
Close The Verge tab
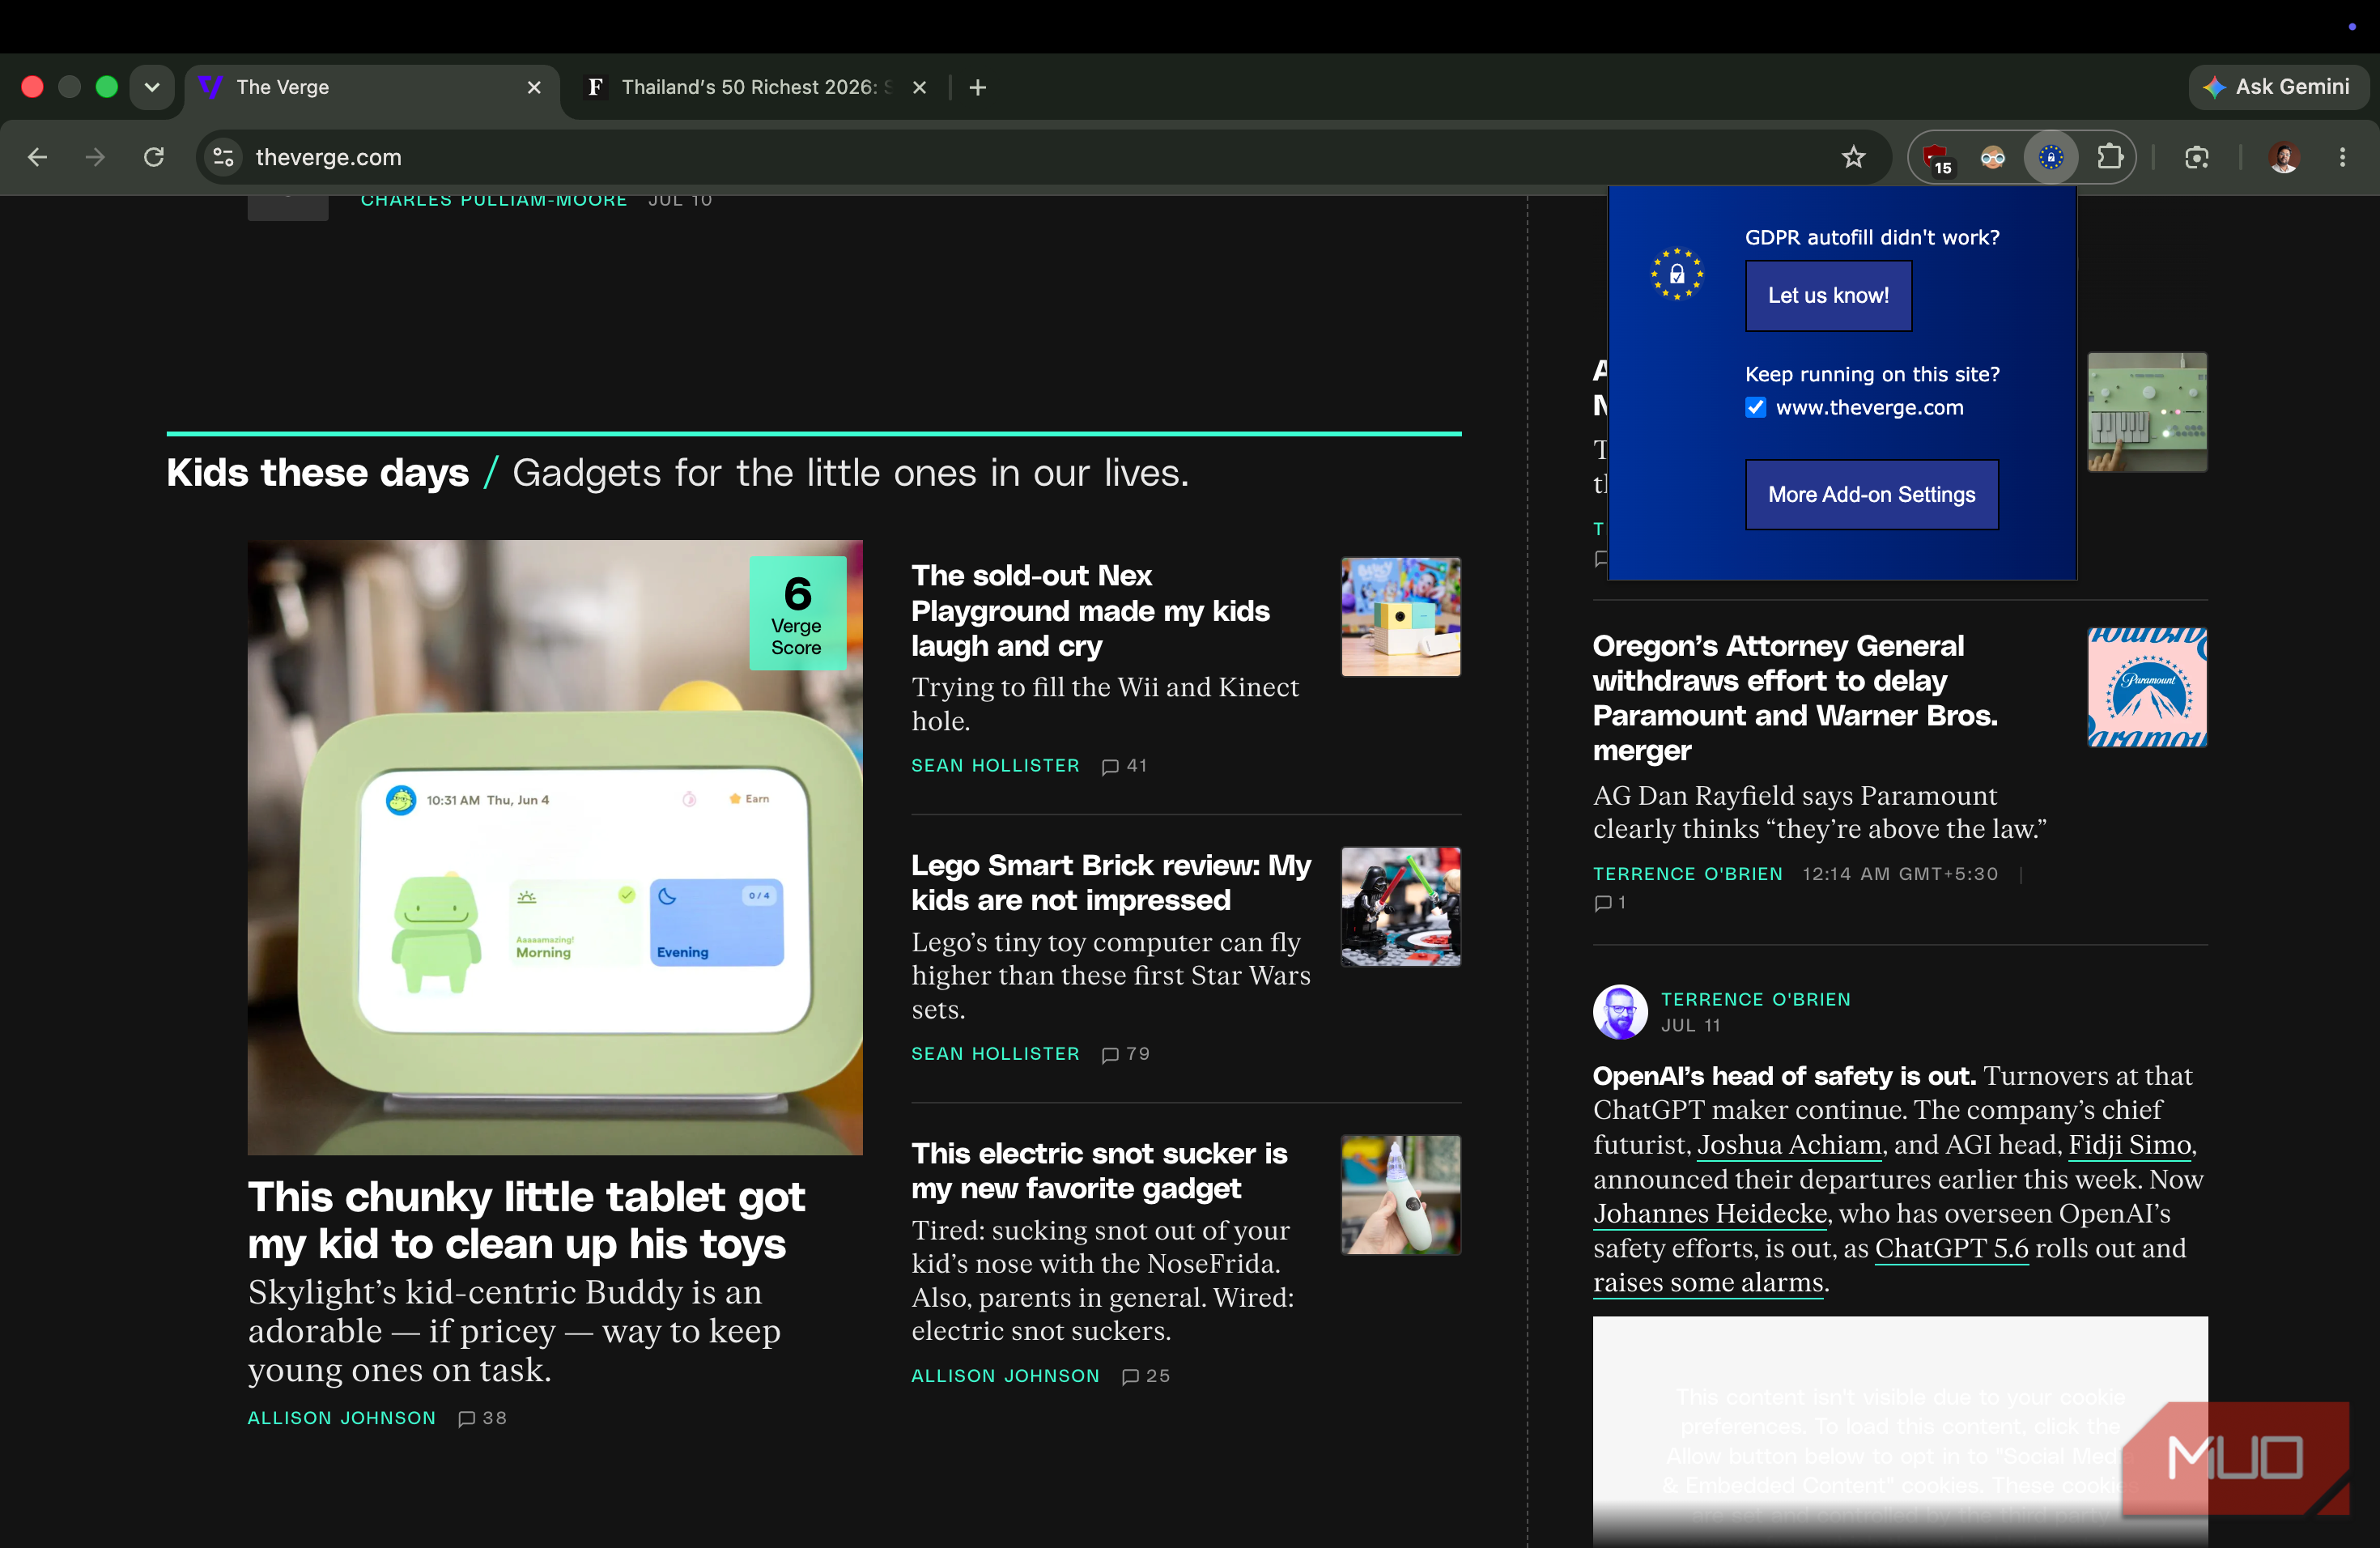[x=534, y=87]
